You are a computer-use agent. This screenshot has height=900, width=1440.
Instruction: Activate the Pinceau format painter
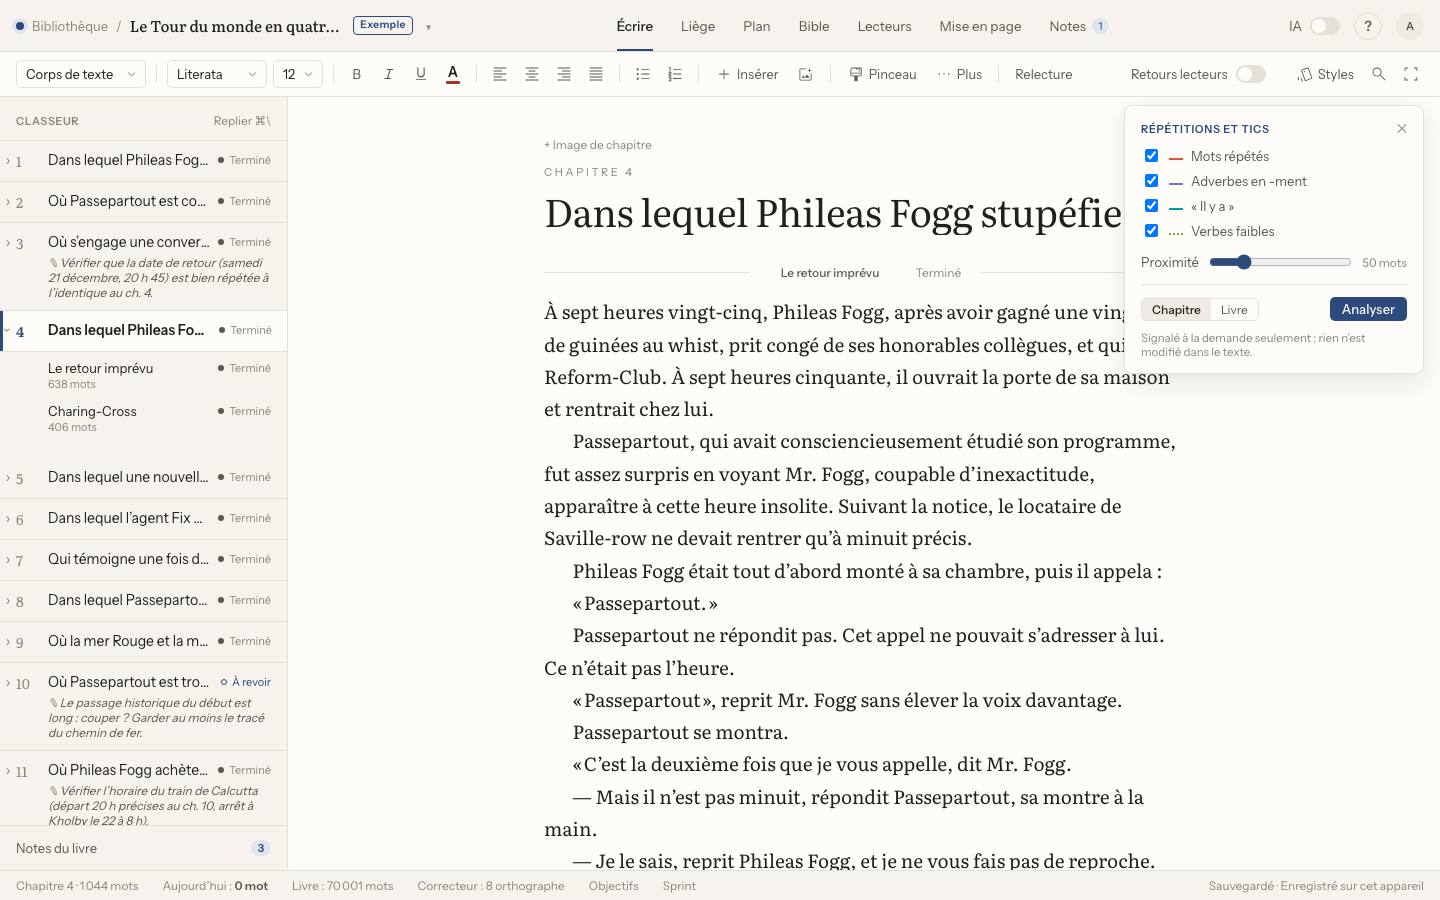(x=883, y=74)
